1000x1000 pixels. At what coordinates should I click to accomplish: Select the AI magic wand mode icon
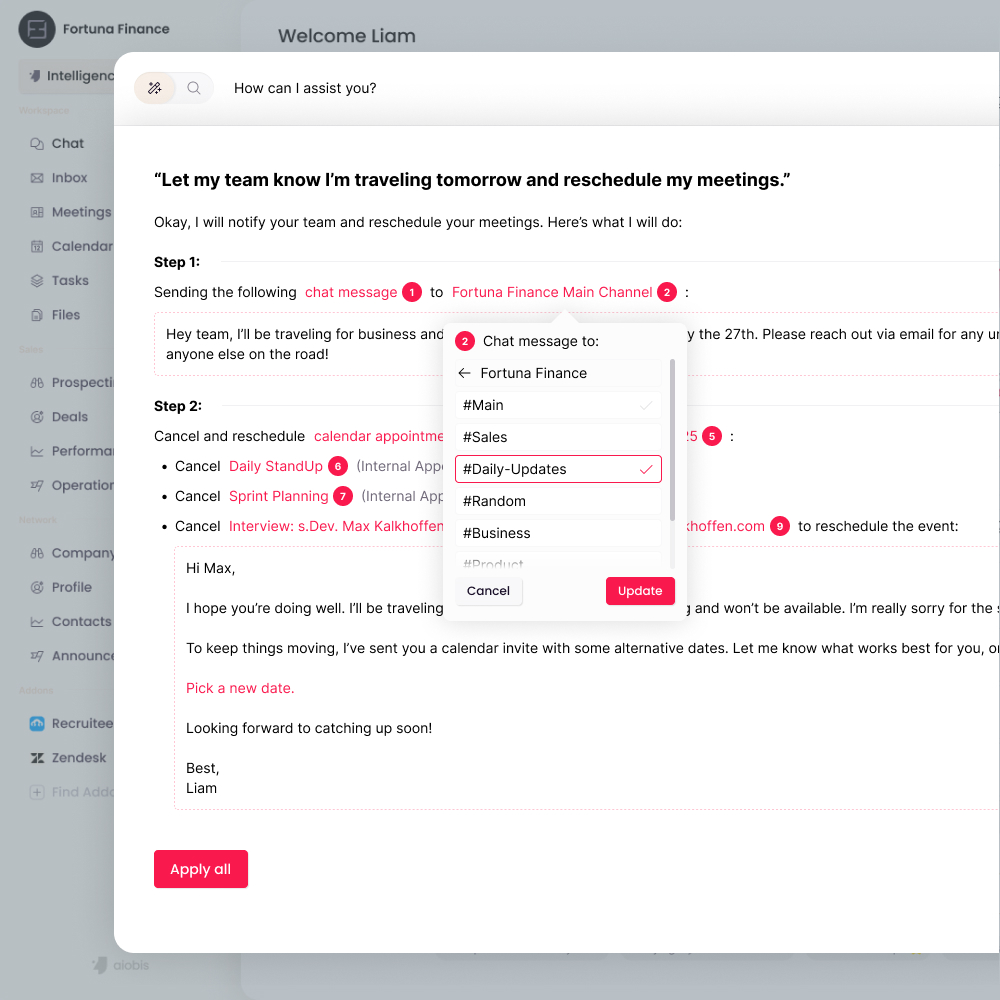pos(155,88)
